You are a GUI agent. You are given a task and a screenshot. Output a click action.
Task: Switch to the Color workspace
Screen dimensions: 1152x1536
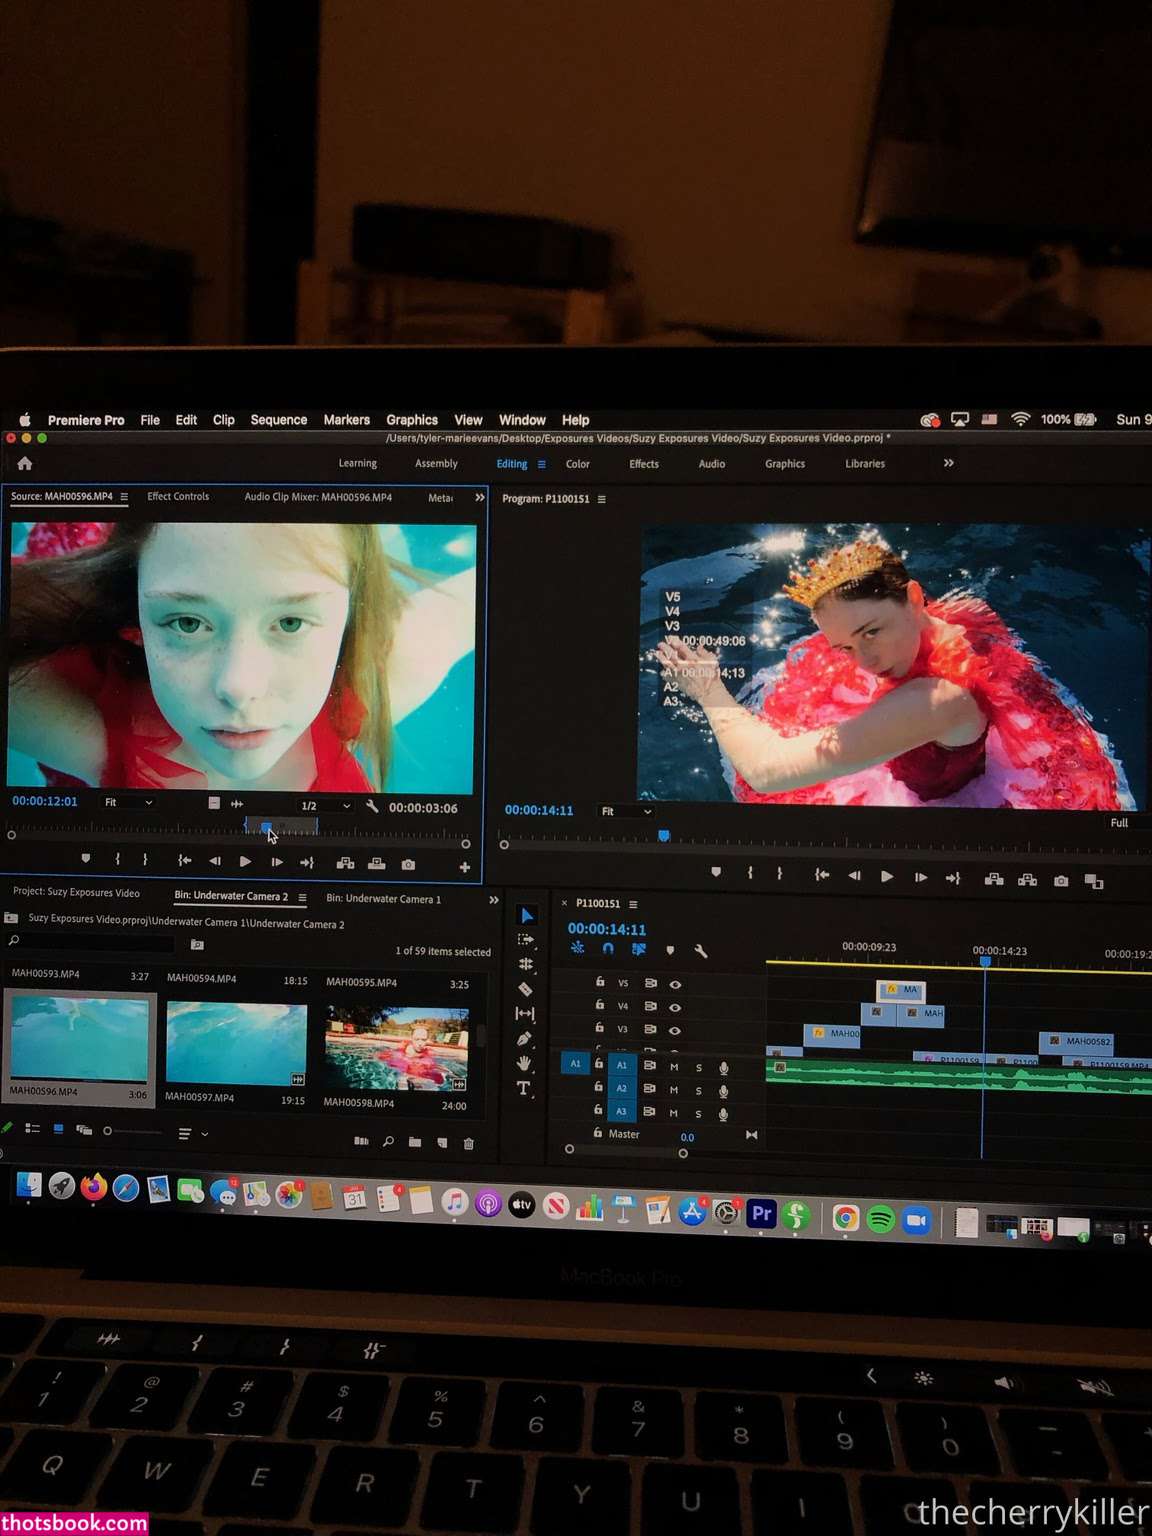[x=577, y=464]
